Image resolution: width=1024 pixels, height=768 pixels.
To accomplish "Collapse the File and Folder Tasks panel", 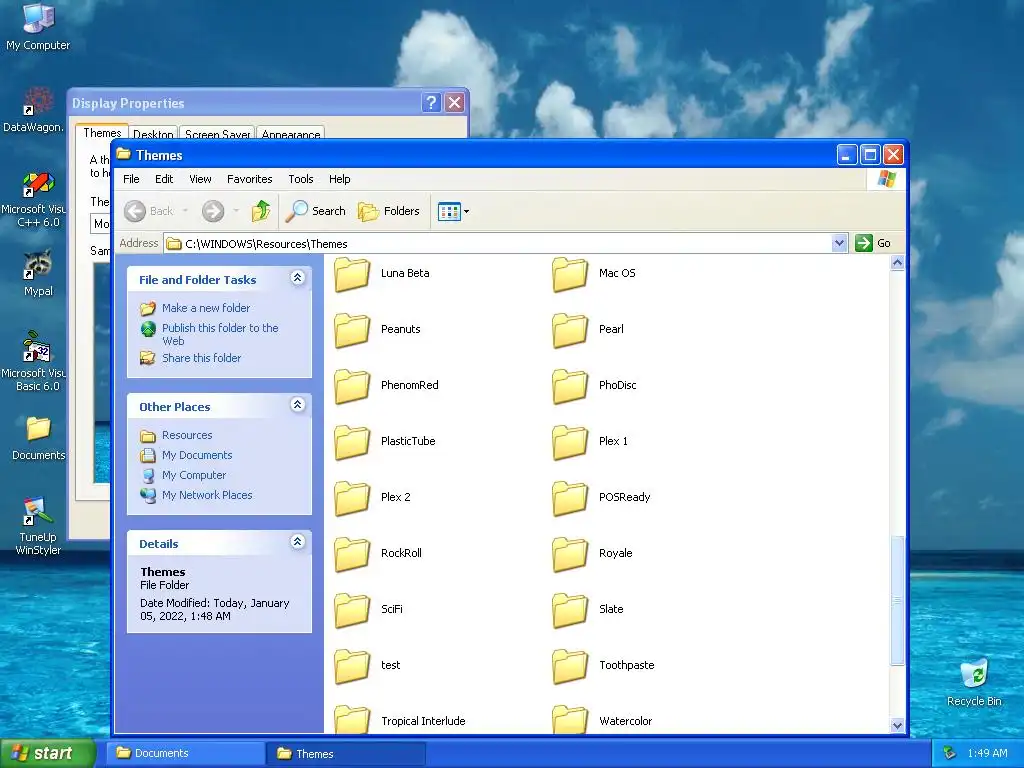I will (x=297, y=278).
